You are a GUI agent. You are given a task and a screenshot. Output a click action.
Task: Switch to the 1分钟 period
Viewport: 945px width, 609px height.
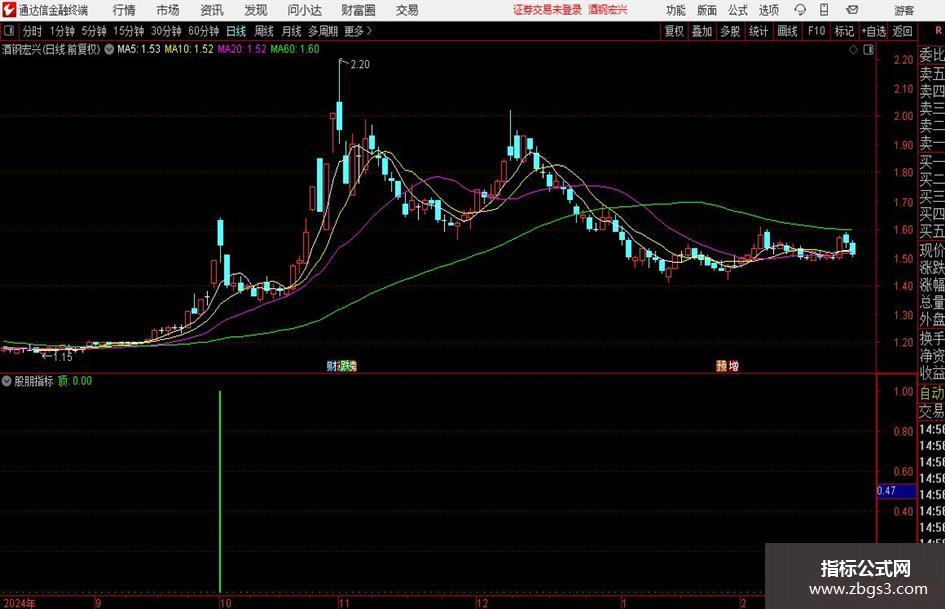point(61,31)
